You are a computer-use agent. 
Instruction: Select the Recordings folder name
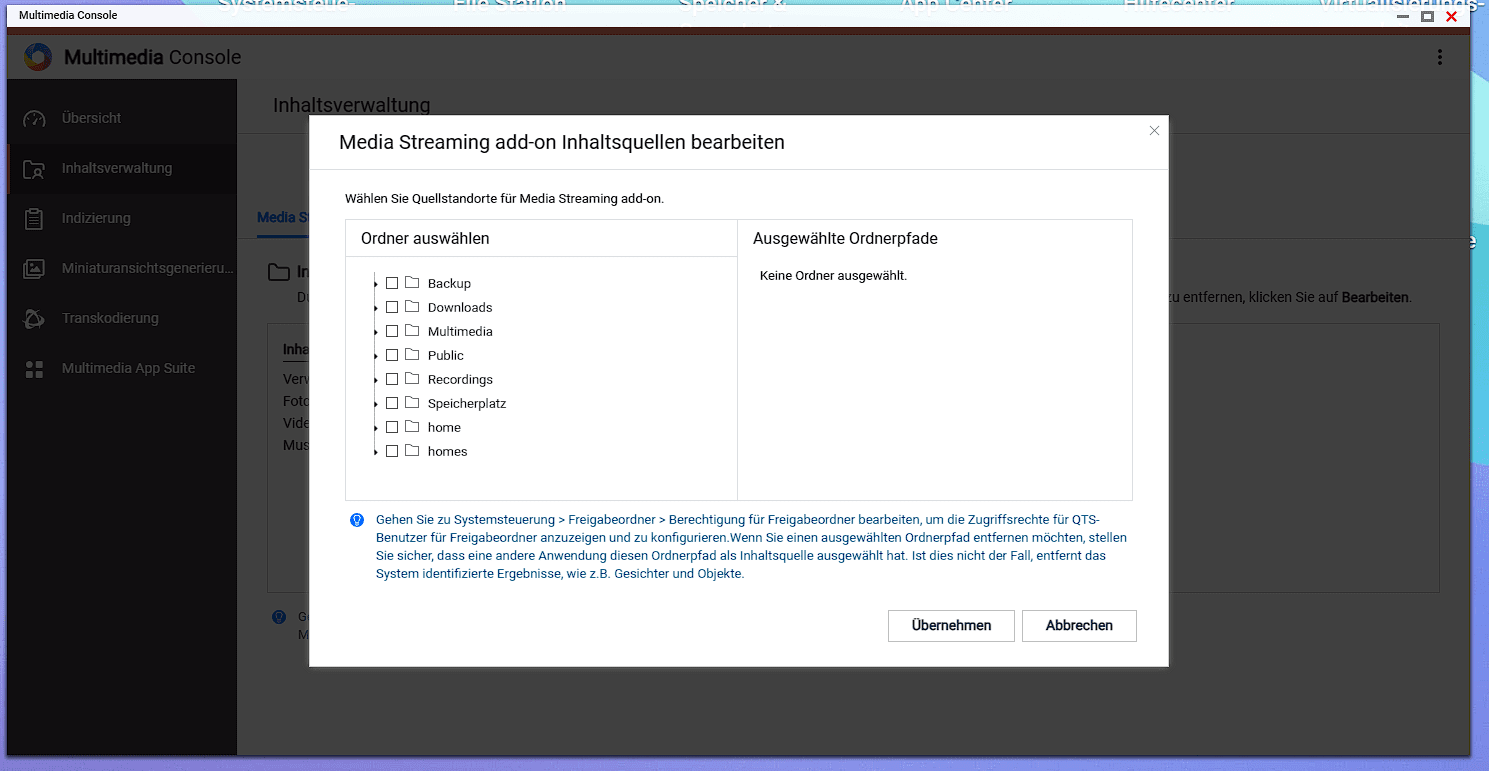[460, 379]
